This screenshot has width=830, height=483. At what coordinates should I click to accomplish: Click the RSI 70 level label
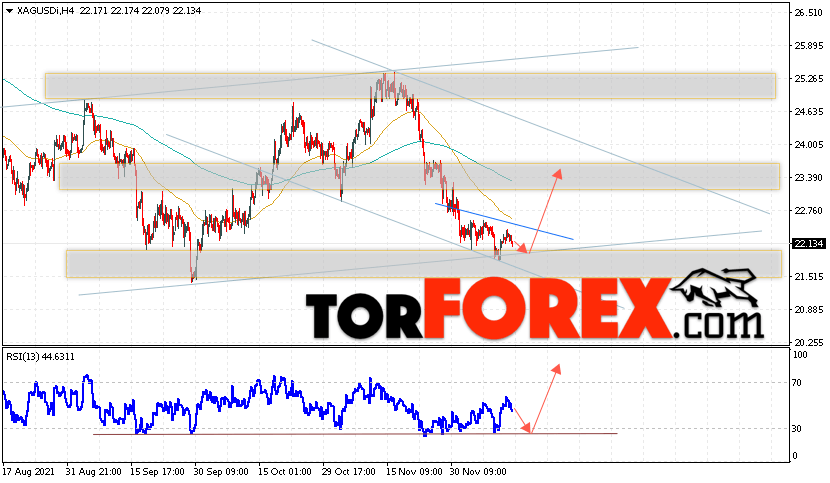[x=797, y=382]
